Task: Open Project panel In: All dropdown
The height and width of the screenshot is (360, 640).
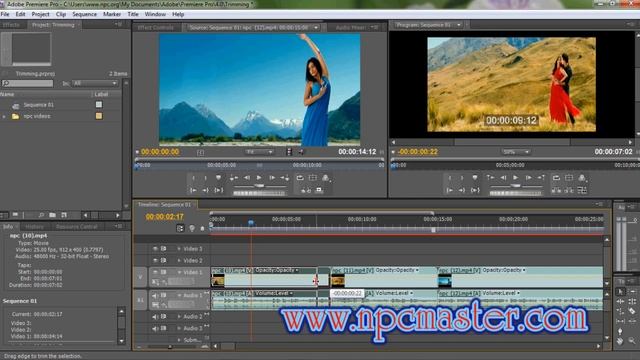Action: pos(95,83)
